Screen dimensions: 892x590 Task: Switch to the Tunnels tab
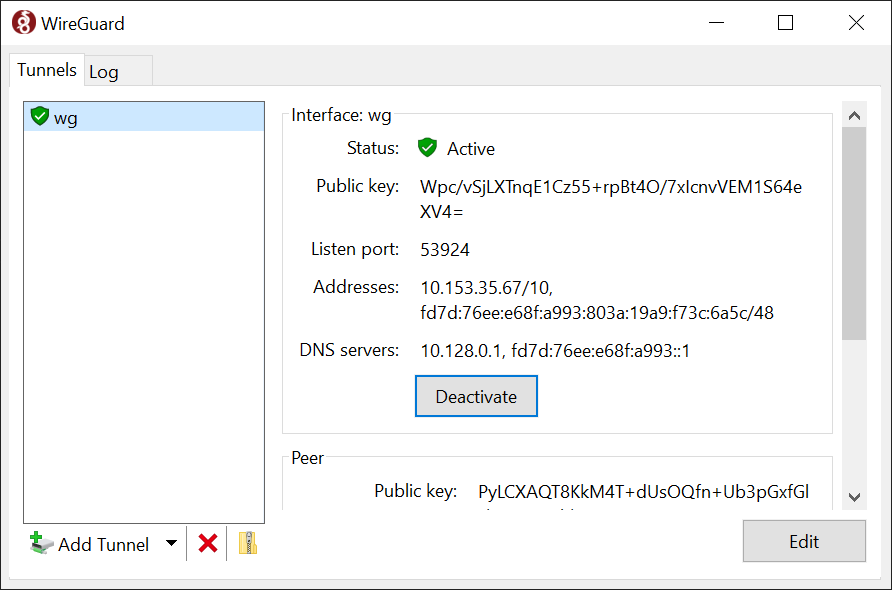point(45,70)
